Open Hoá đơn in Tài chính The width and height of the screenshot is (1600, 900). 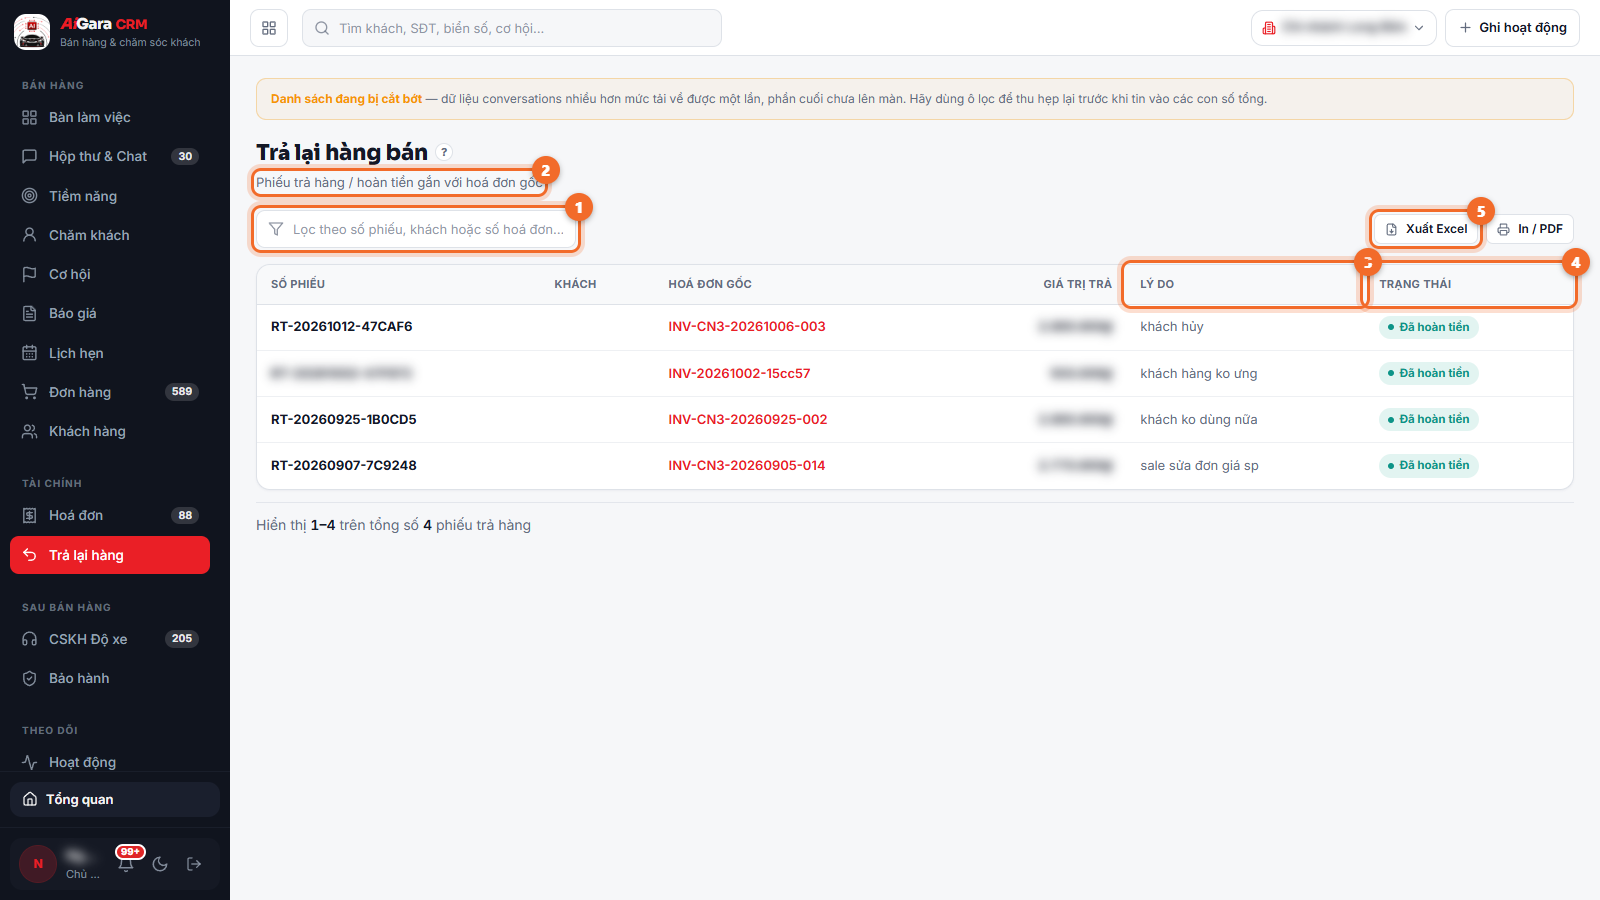(110, 516)
